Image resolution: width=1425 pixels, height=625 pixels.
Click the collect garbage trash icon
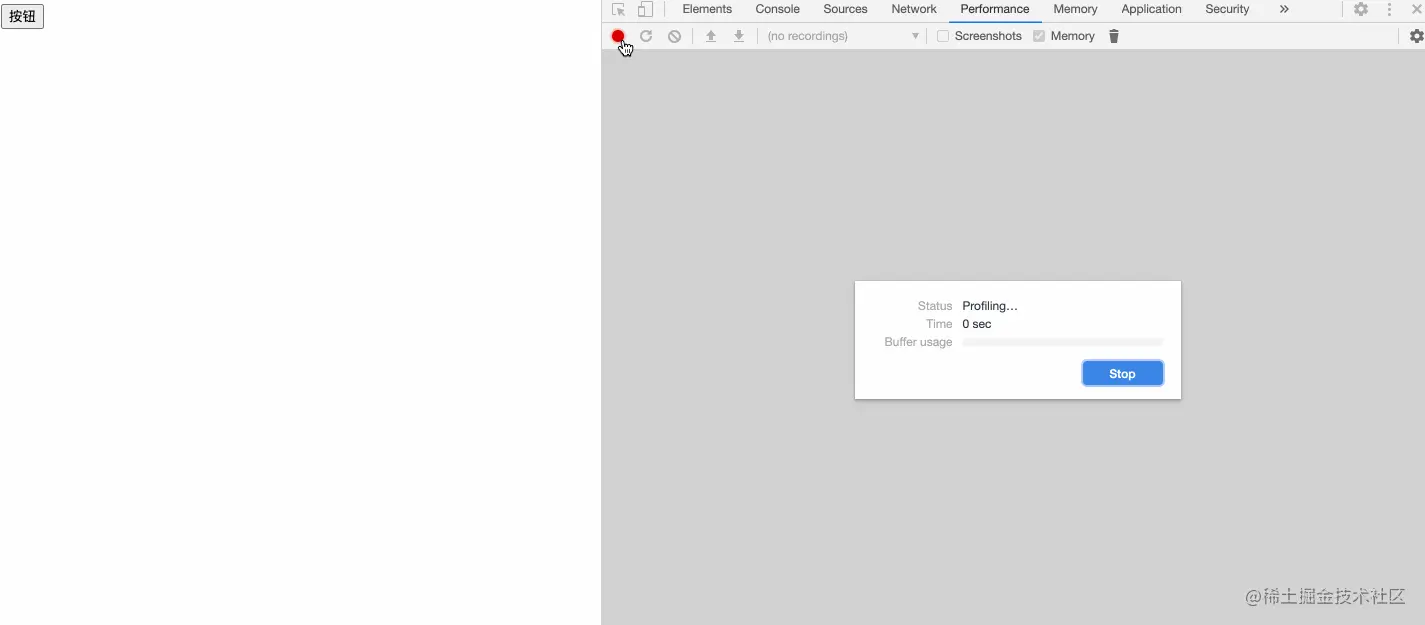pos(1114,36)
